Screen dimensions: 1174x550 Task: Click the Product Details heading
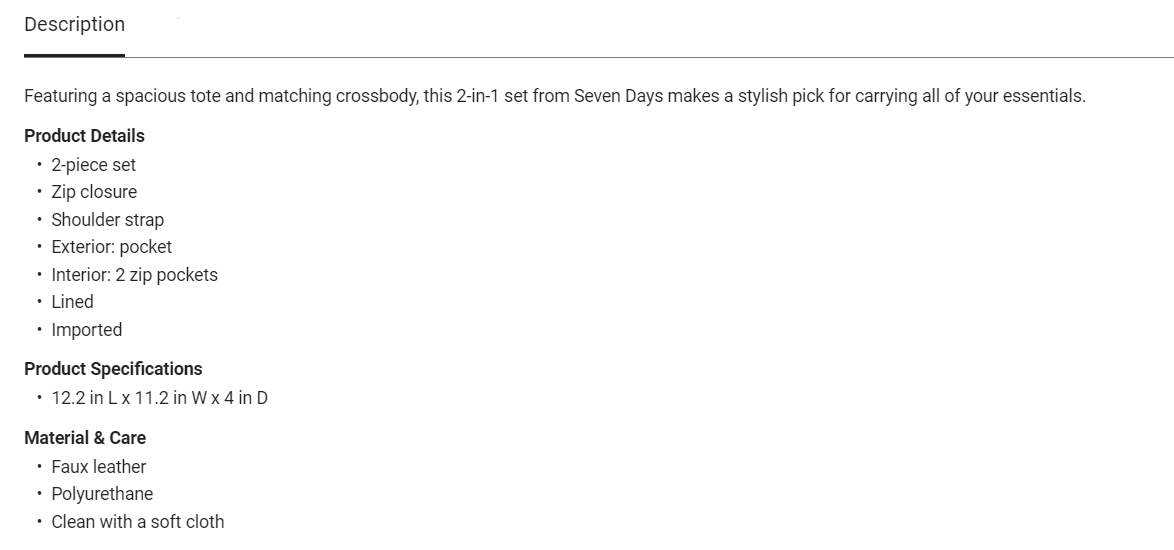click(x=84, y=136)
